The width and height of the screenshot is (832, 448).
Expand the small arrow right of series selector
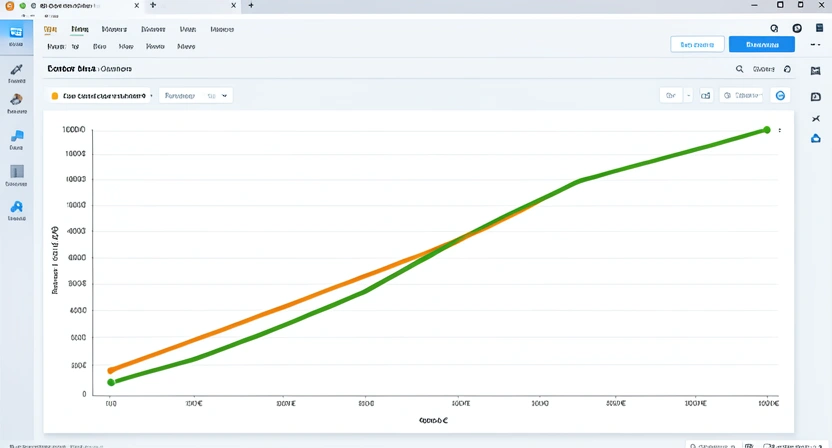point(152,96)
